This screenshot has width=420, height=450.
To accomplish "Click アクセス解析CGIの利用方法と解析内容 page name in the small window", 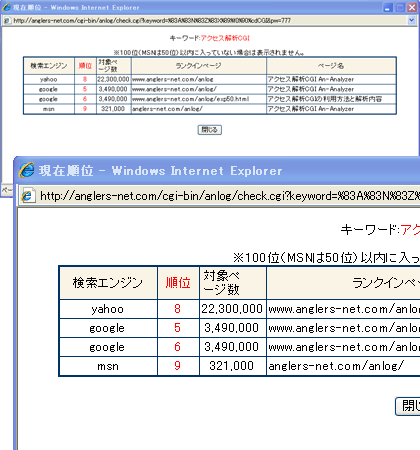I will tap(325, 99).
